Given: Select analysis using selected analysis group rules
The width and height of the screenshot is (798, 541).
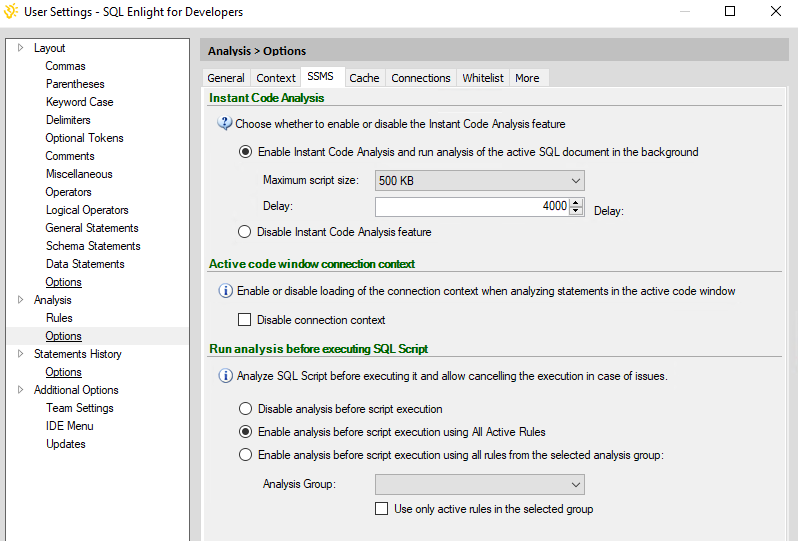Looking at the screenshot, I should (245, 454).
